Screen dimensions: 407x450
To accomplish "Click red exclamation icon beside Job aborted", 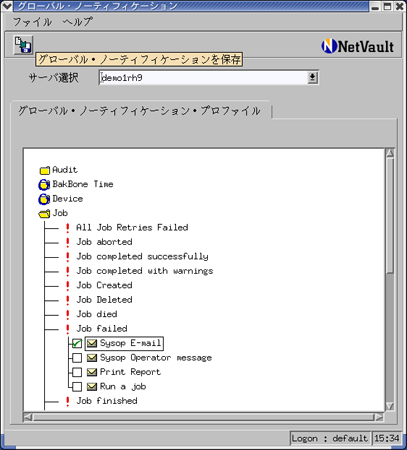I will 68,242.
